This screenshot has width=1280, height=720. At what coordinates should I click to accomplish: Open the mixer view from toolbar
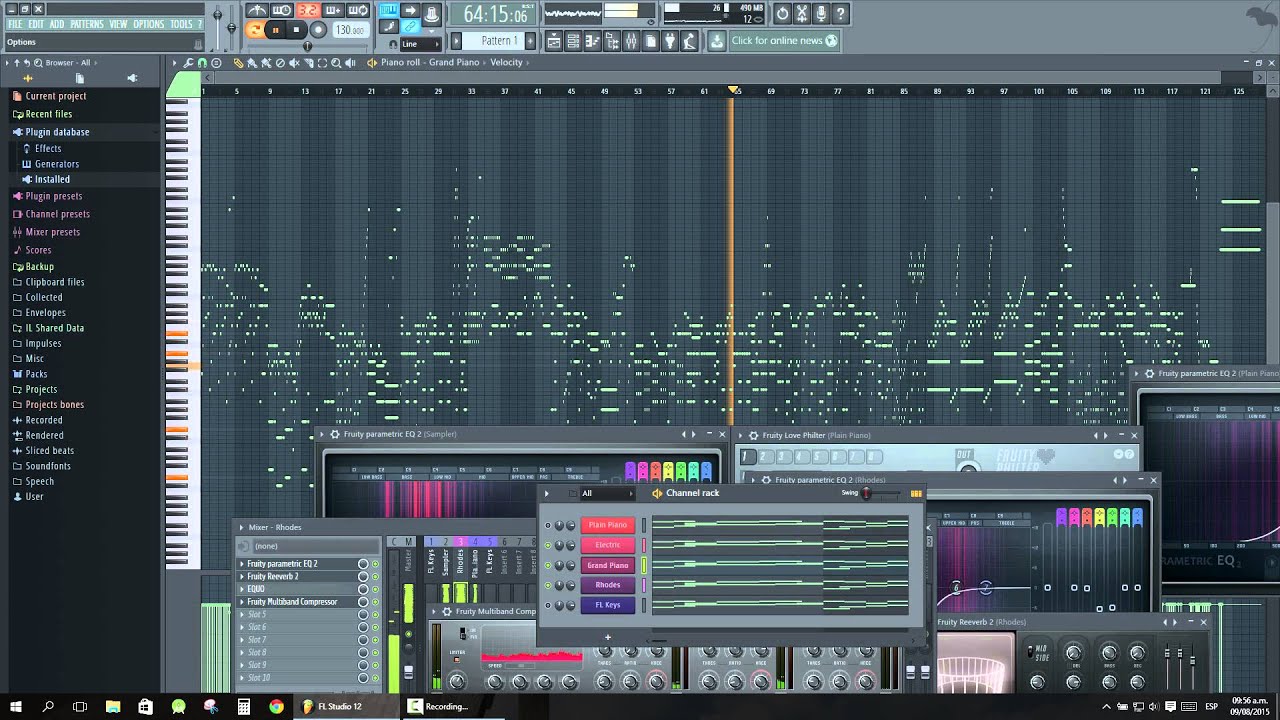click(631, 41)
